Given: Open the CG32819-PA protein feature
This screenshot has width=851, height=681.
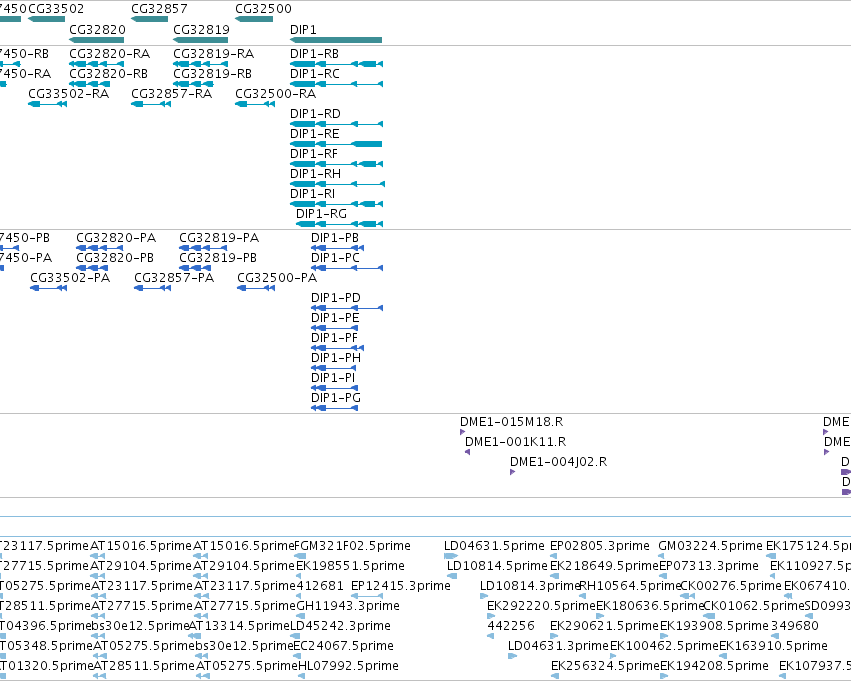Looking at the screenshot, I should pyautogui.click(x=203, y=248).
